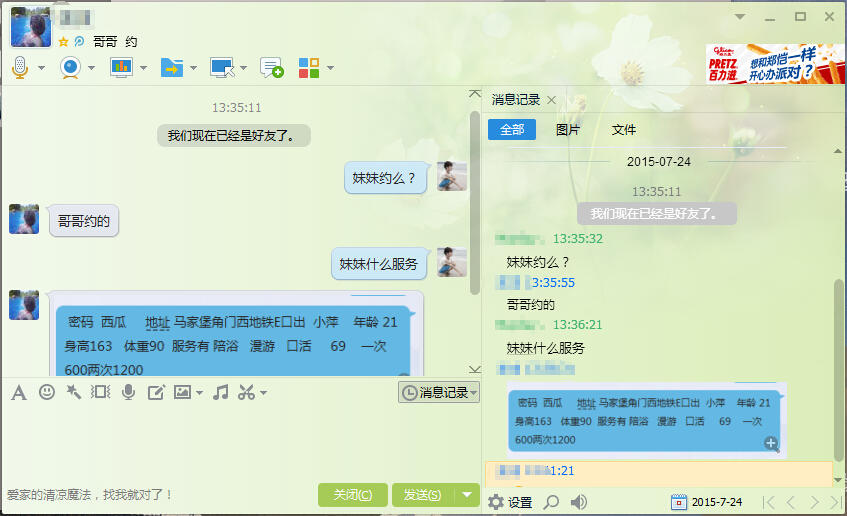Share music with the note icon

pos(220,392)
